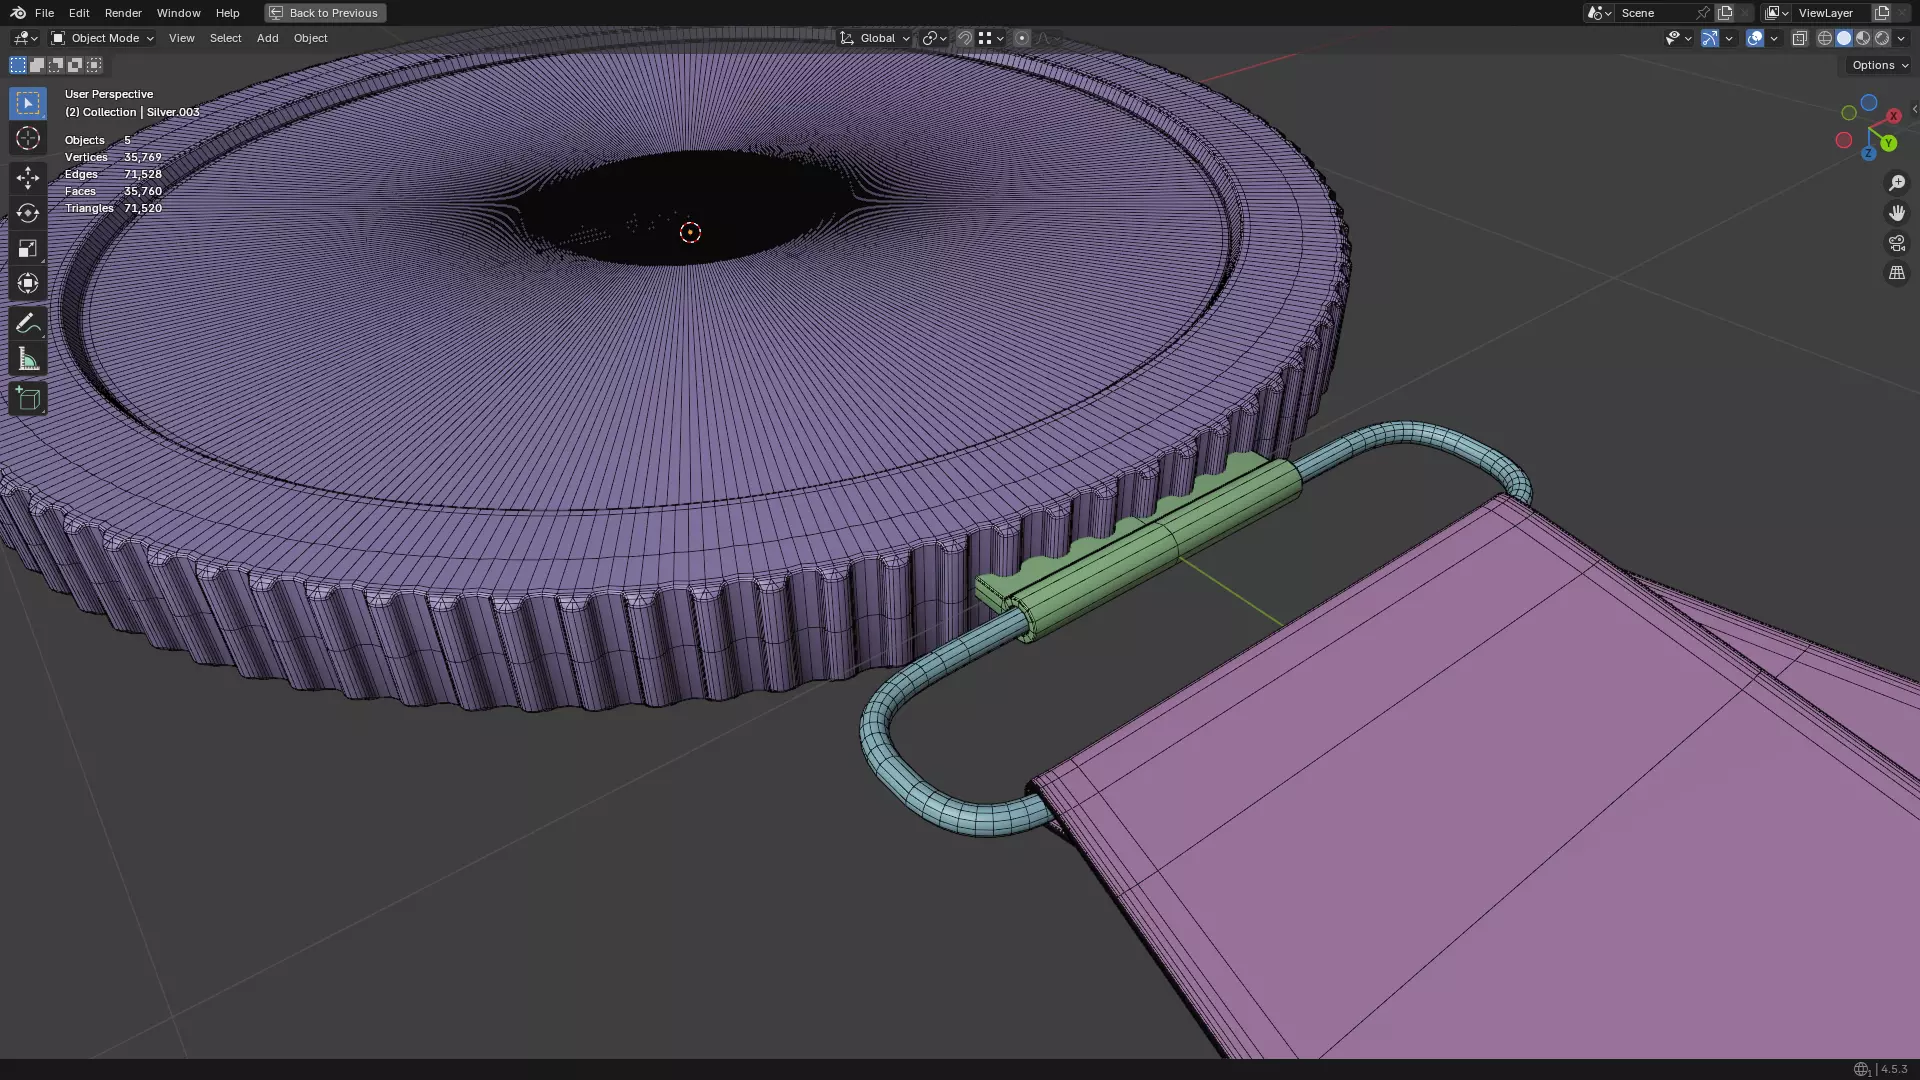Click the Back to Previous button
1920x1080 pixels.
(325, 13)
